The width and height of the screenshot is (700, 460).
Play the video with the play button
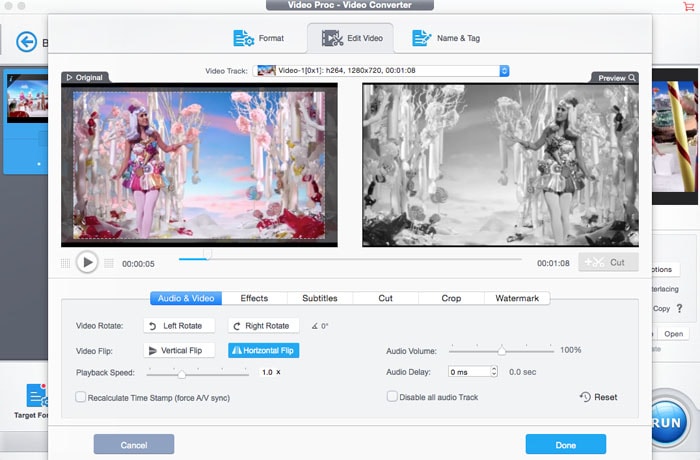coord(87,263)
